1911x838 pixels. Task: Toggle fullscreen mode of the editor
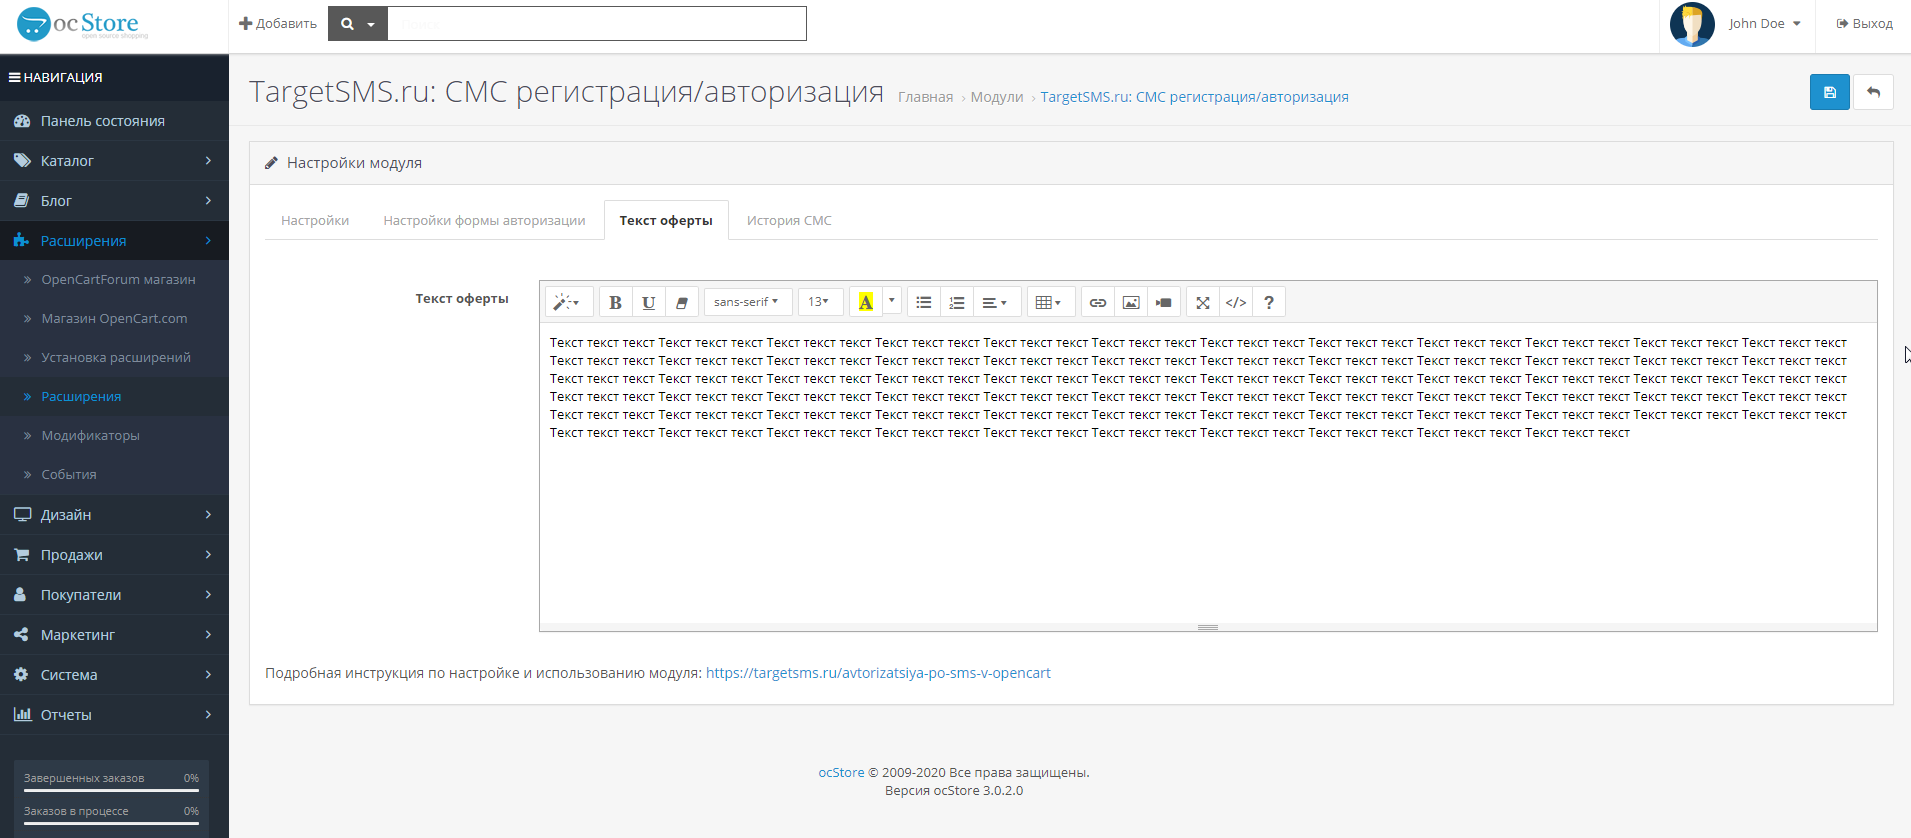[1203, 302]
